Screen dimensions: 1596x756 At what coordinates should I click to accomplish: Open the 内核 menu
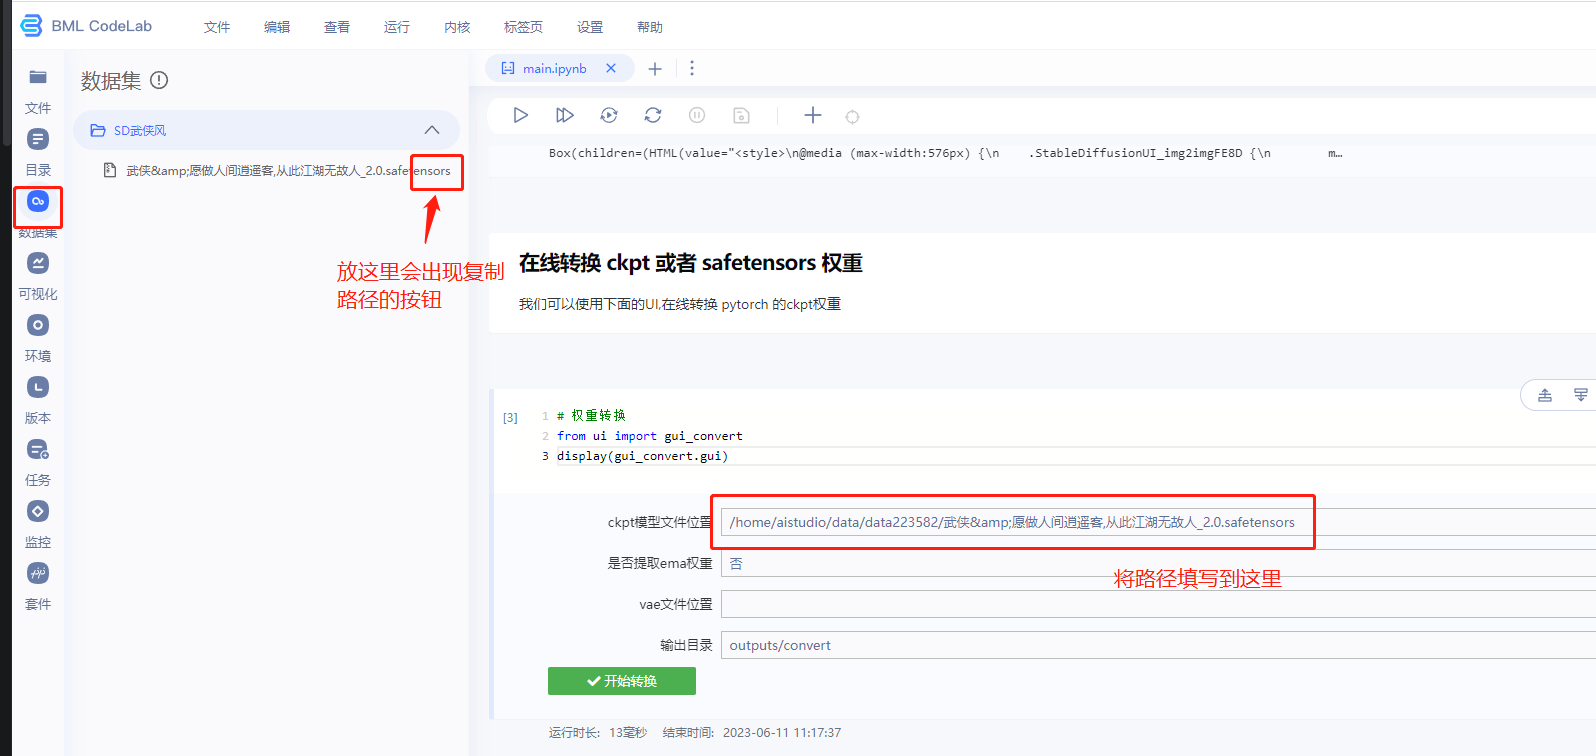[457, 27]
